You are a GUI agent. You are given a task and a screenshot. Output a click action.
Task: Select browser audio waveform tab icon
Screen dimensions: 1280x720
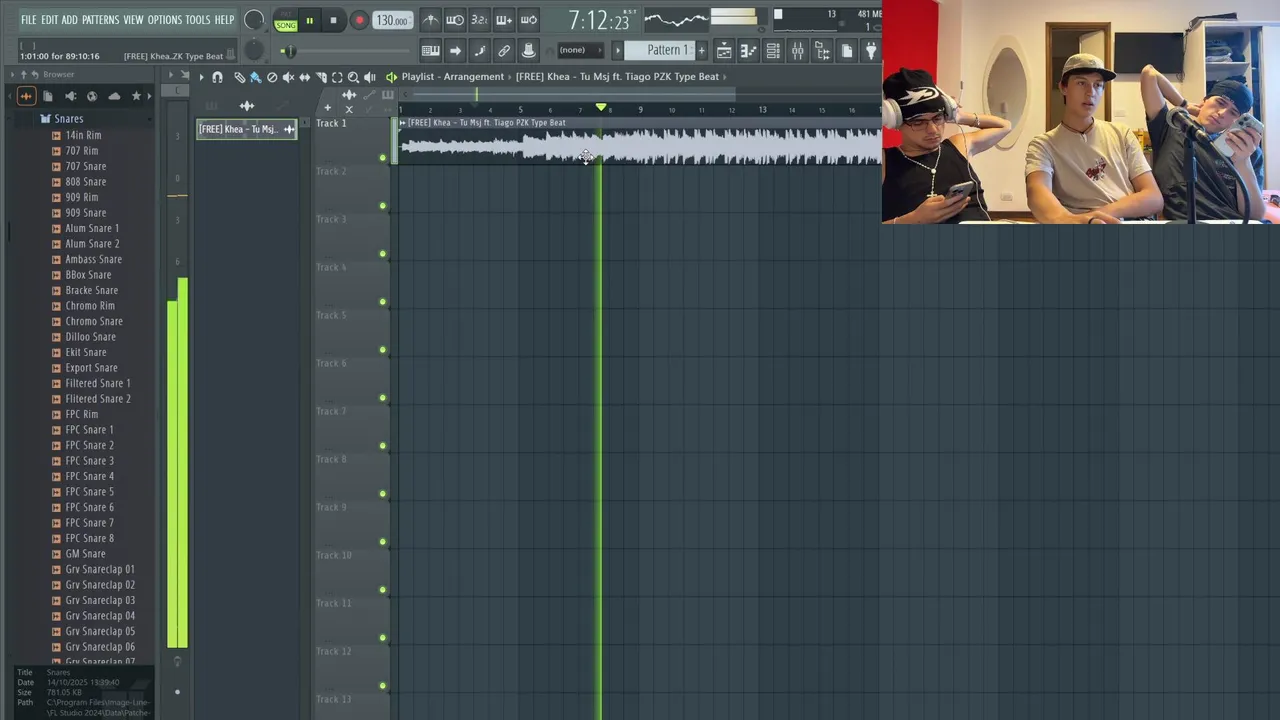point(26,96)
